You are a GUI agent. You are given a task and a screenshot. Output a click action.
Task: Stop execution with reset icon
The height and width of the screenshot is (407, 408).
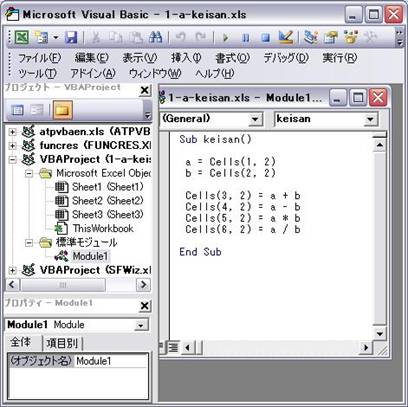coord(265,38)
